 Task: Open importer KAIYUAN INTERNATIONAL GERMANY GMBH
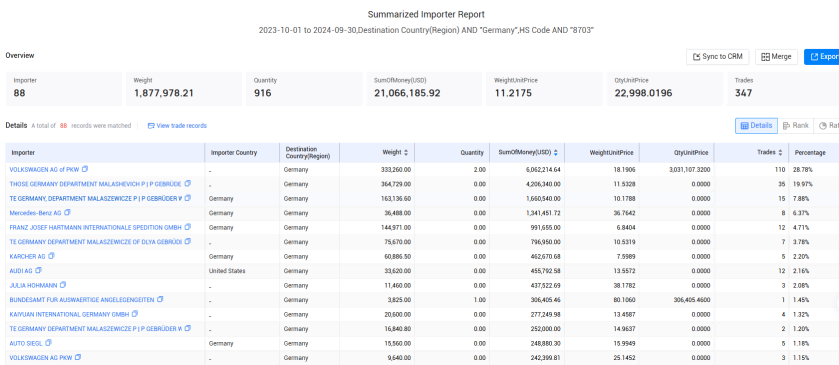point(69,314)
